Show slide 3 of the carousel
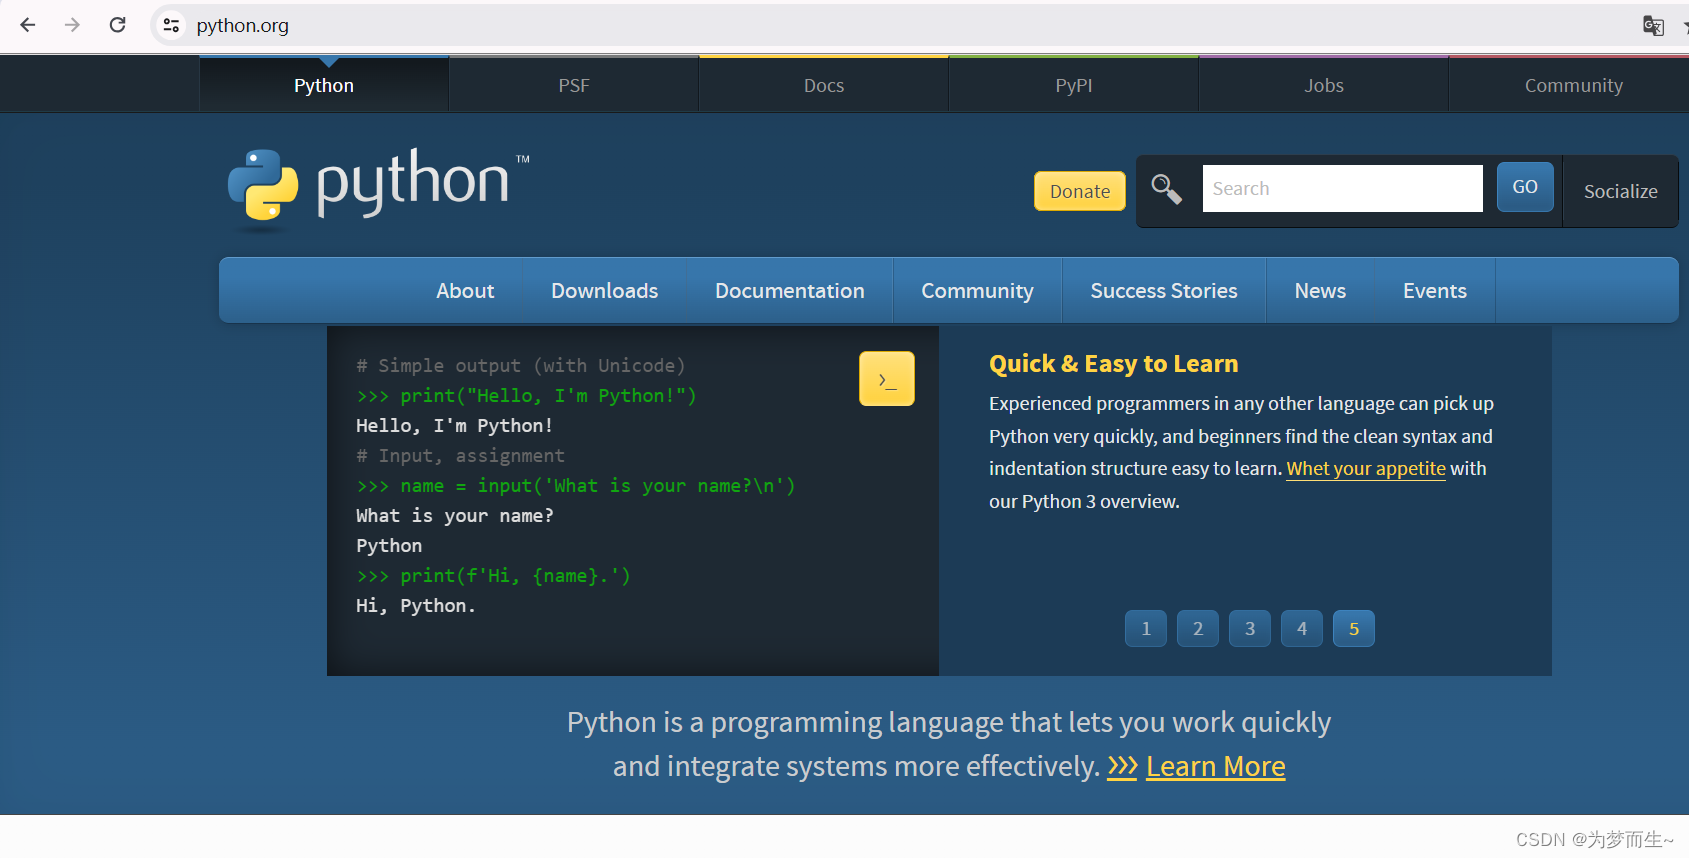Screen dimensions: 1689x858 click(x=1250, y=629)
